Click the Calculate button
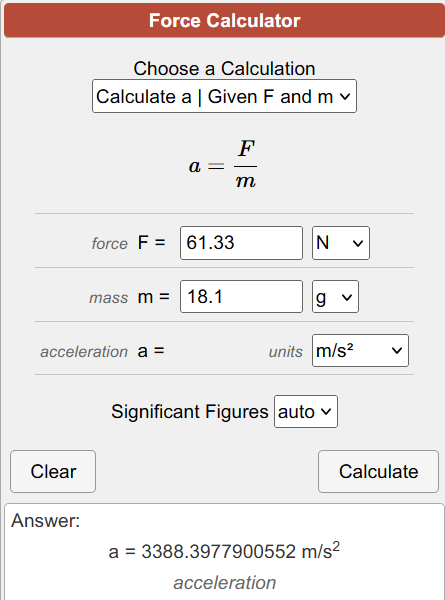The image size is (445, 600). [x=378, y=471]
